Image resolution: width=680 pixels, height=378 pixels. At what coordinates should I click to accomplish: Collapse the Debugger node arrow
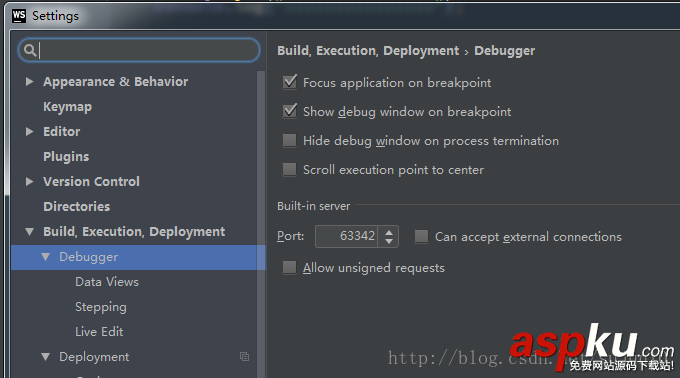46,257
